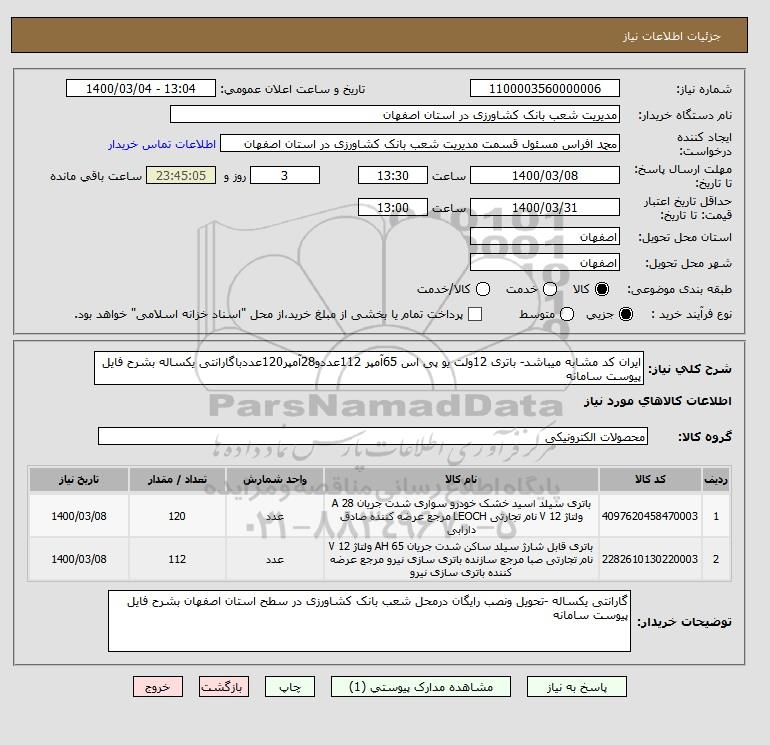770x745 pixels.
Task: Click product code 4097620458470003
Action: [650, 516]
